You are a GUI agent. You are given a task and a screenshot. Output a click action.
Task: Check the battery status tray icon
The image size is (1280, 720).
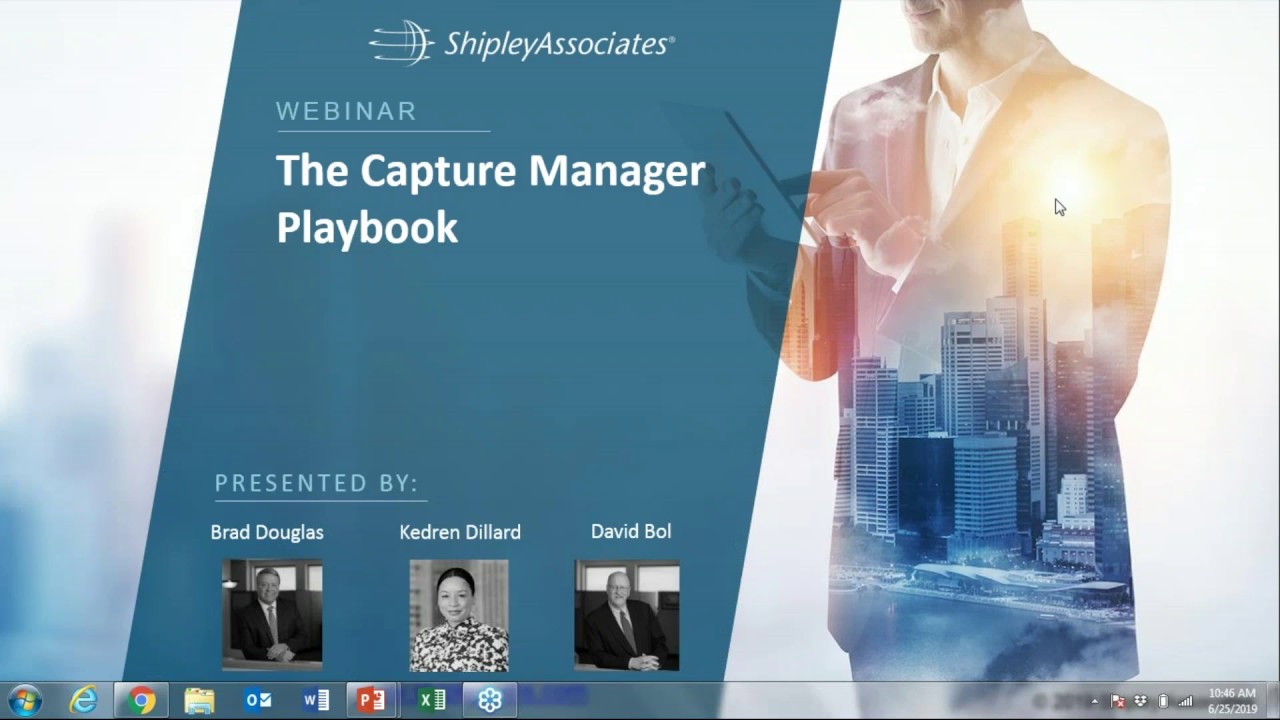click(1162, 701)
